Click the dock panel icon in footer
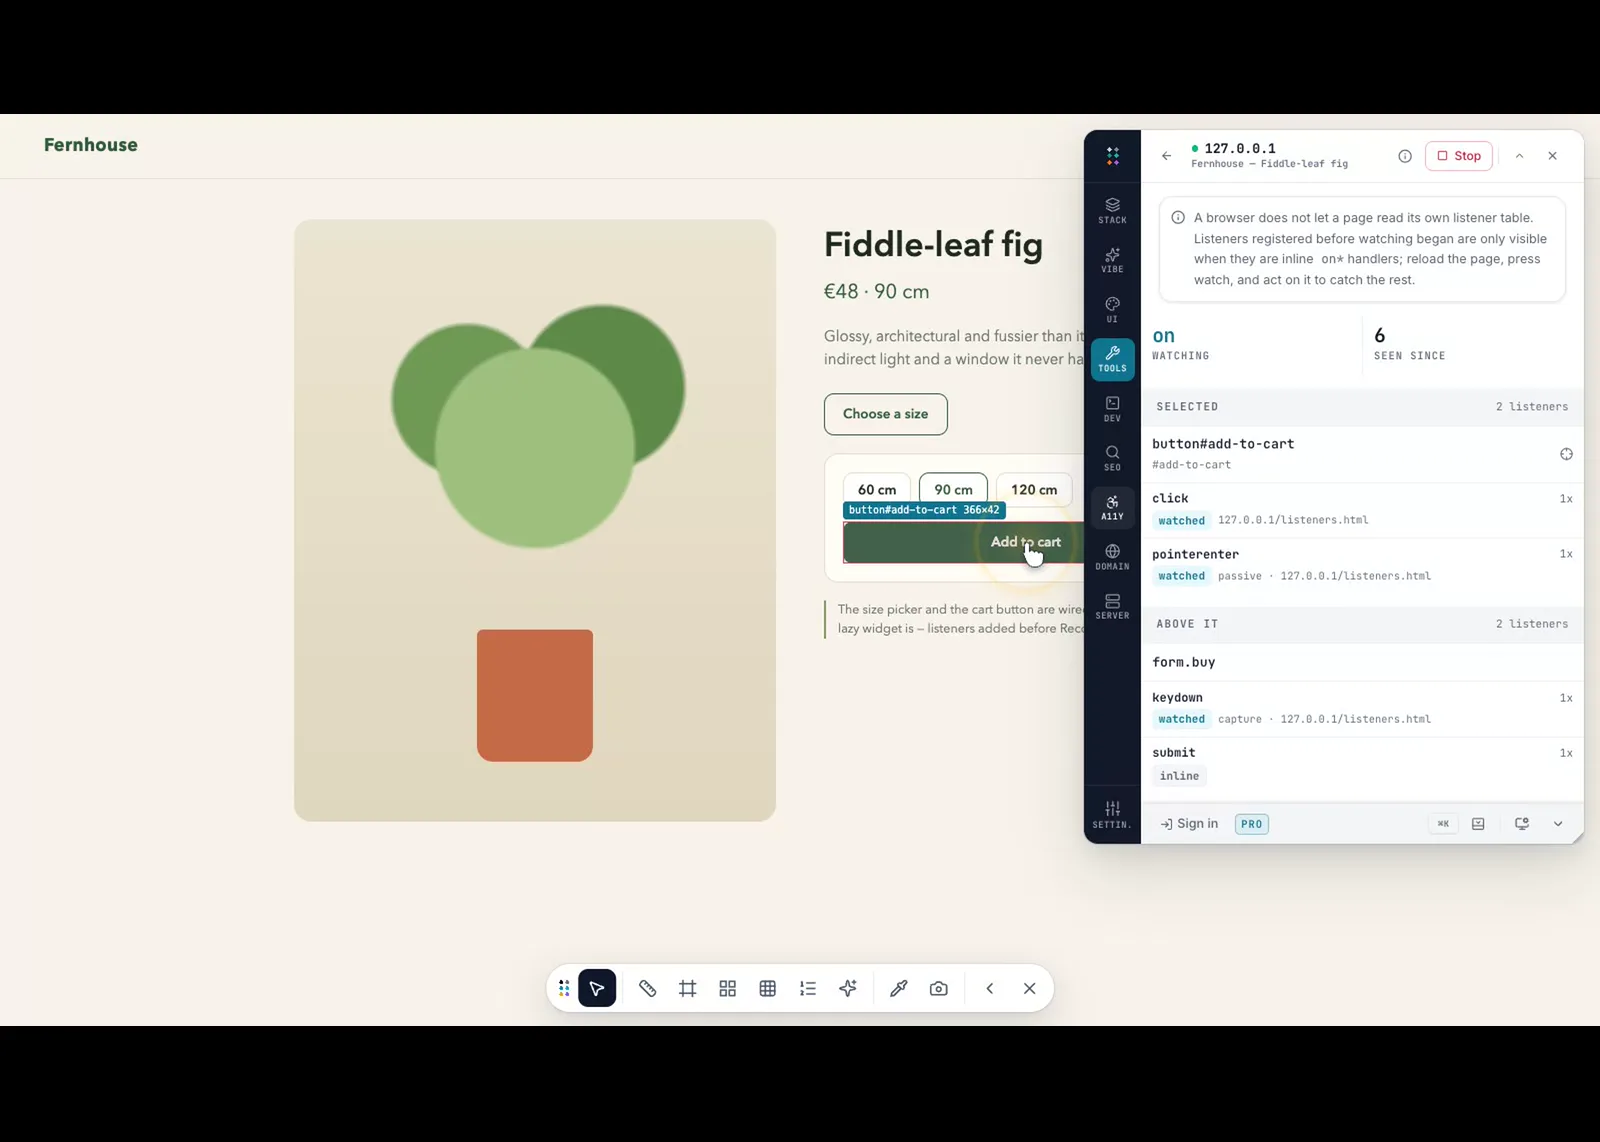The image size is (1600, 1142). 1478,824
